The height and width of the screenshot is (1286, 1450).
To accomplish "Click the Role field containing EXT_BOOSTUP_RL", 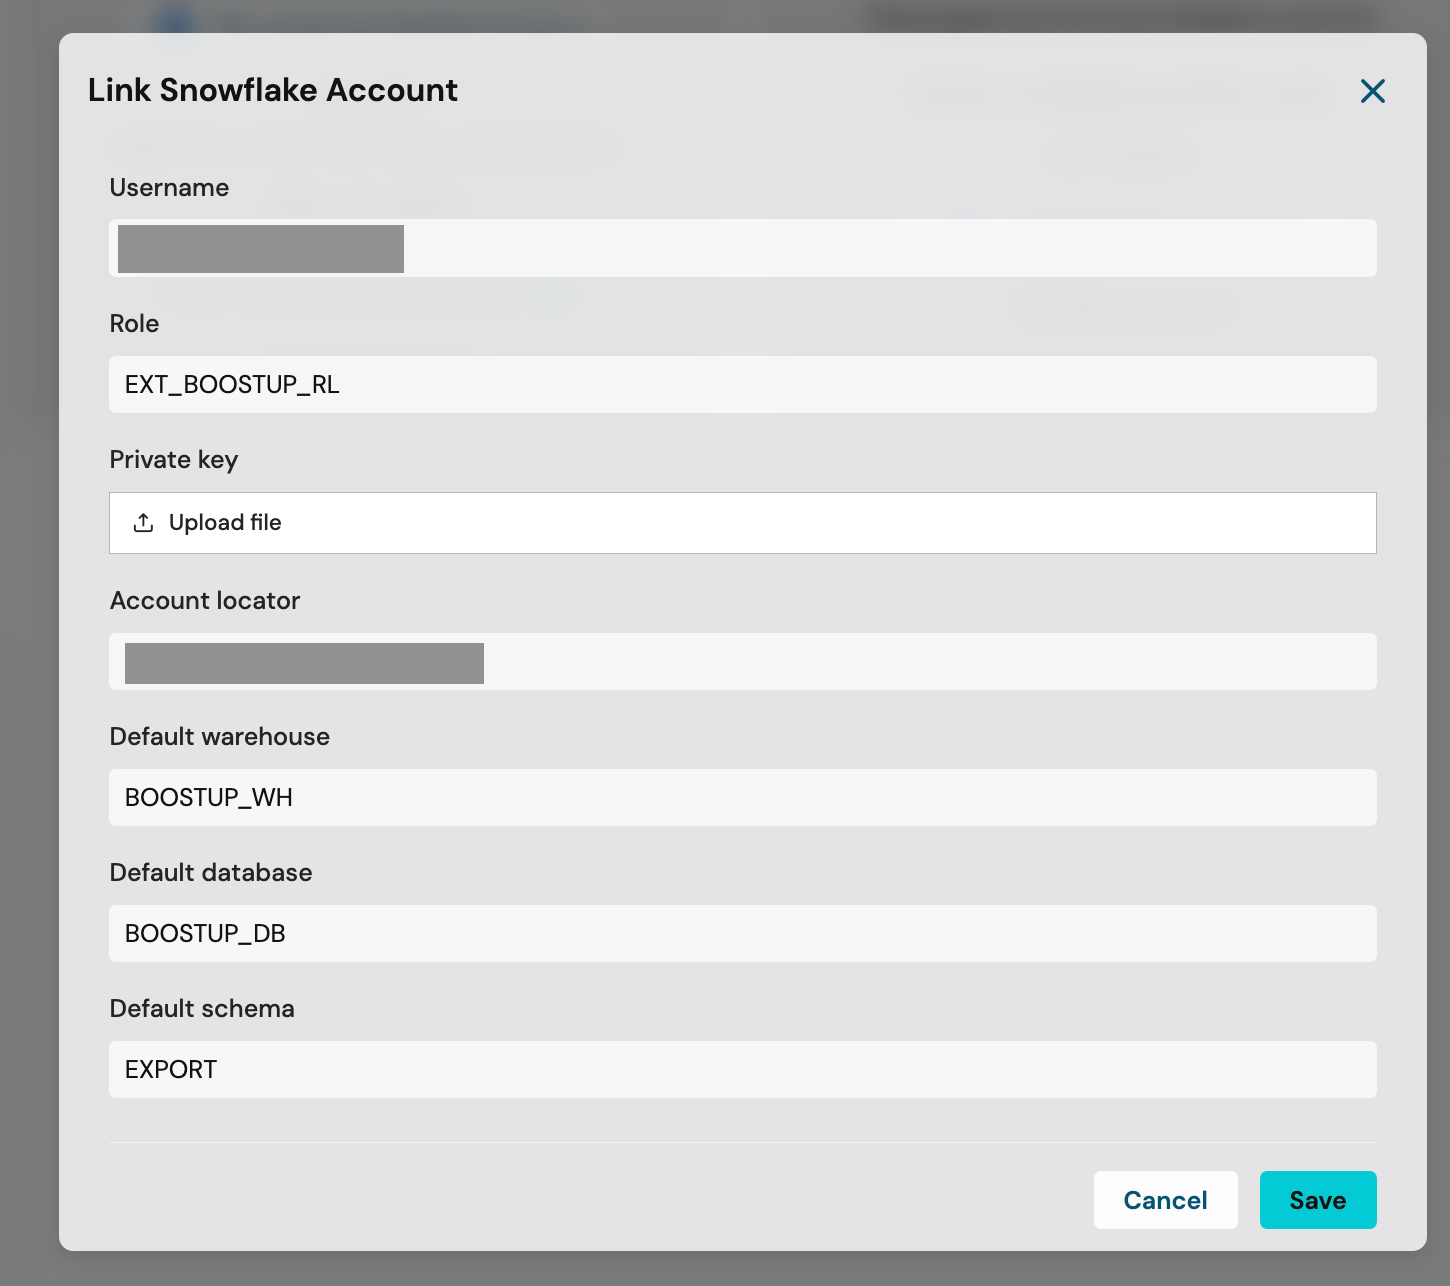I will coord(743,384).
